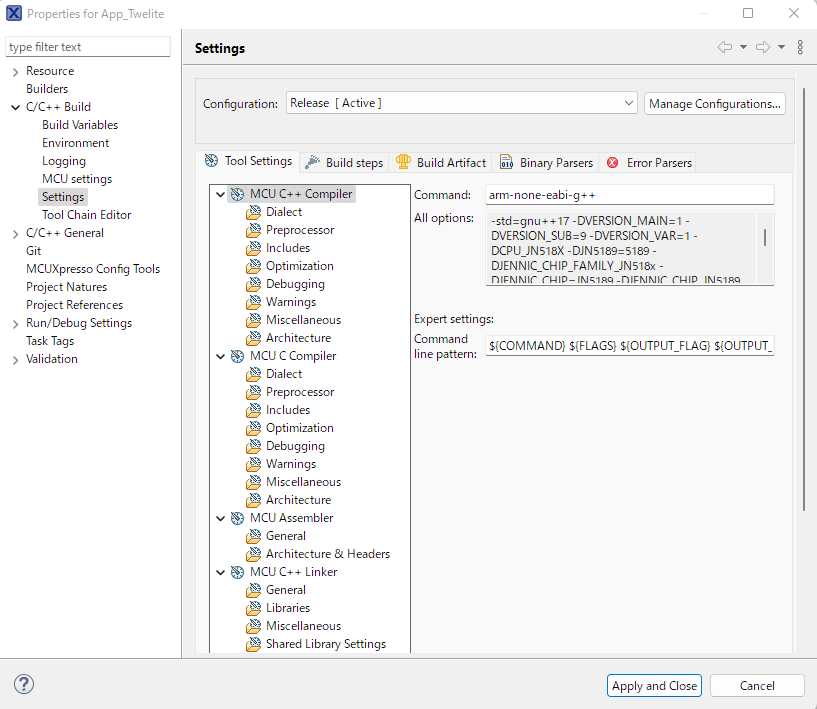Click the help question mark icon

click(x=24, y=685)
